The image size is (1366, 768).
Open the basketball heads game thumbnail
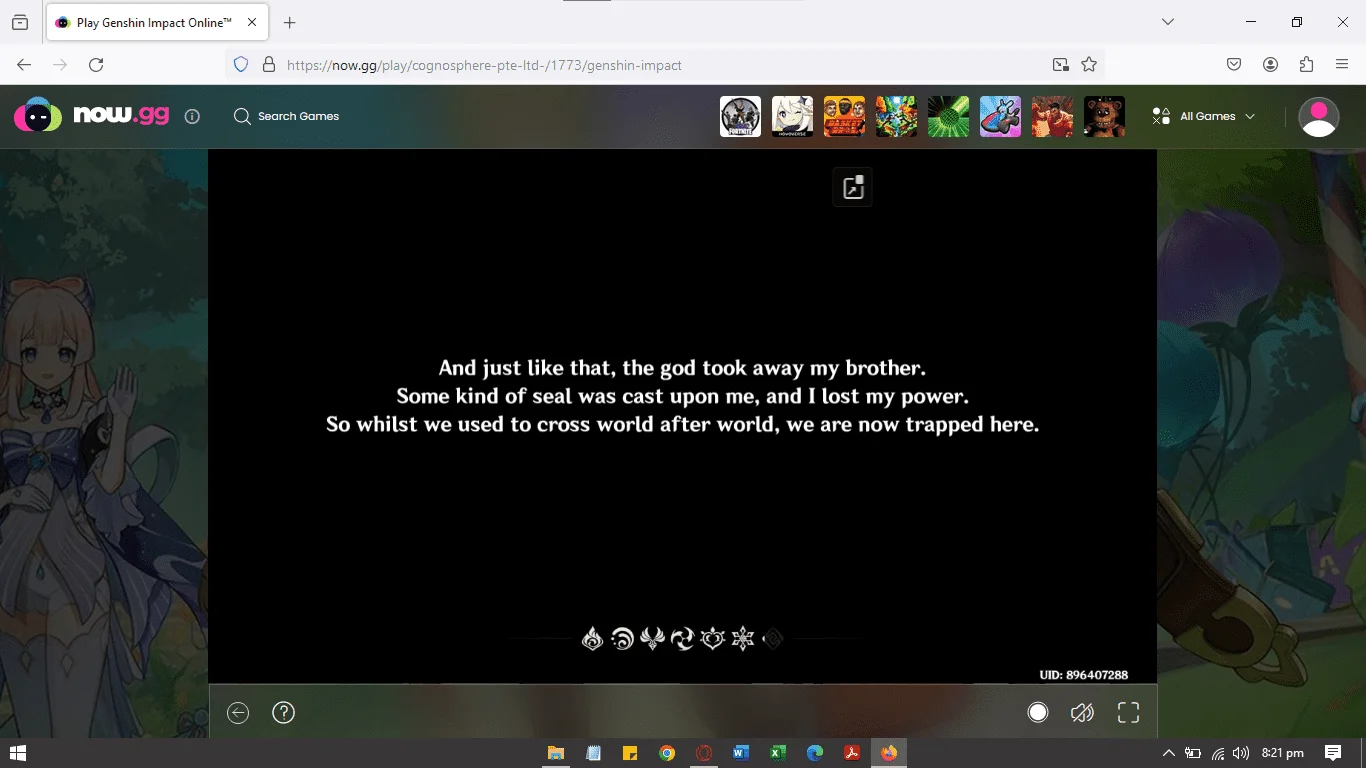click(x=844, y=116)
